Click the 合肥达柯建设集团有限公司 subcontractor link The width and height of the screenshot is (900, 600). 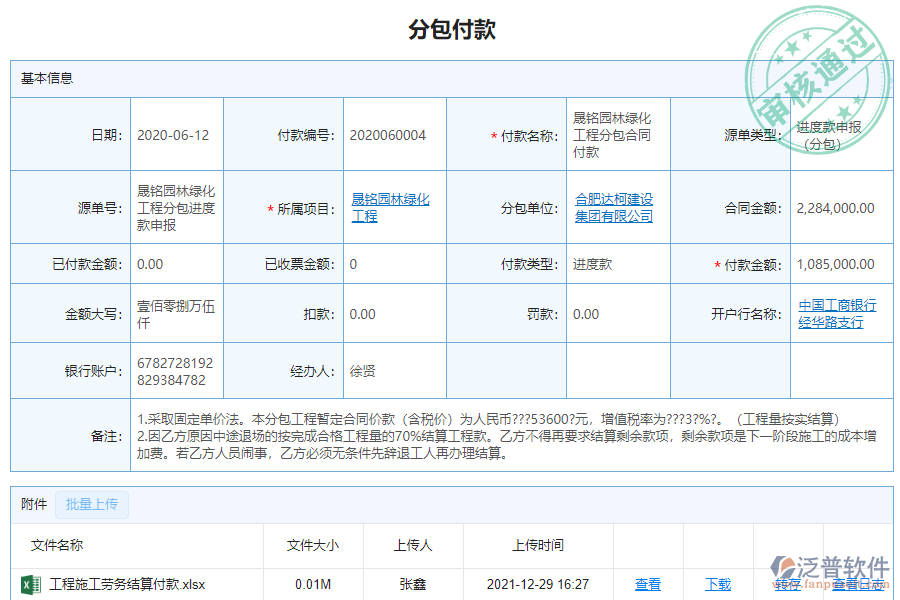coord(611,206)
